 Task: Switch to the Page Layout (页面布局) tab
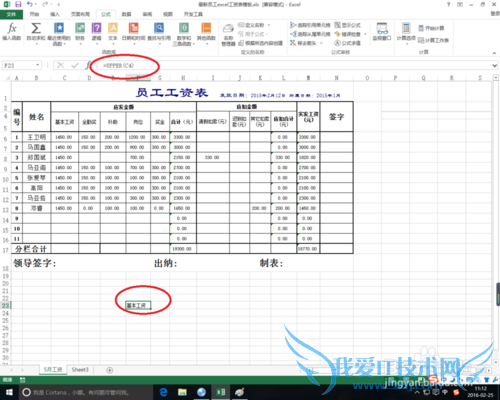(x=80, y=14)
